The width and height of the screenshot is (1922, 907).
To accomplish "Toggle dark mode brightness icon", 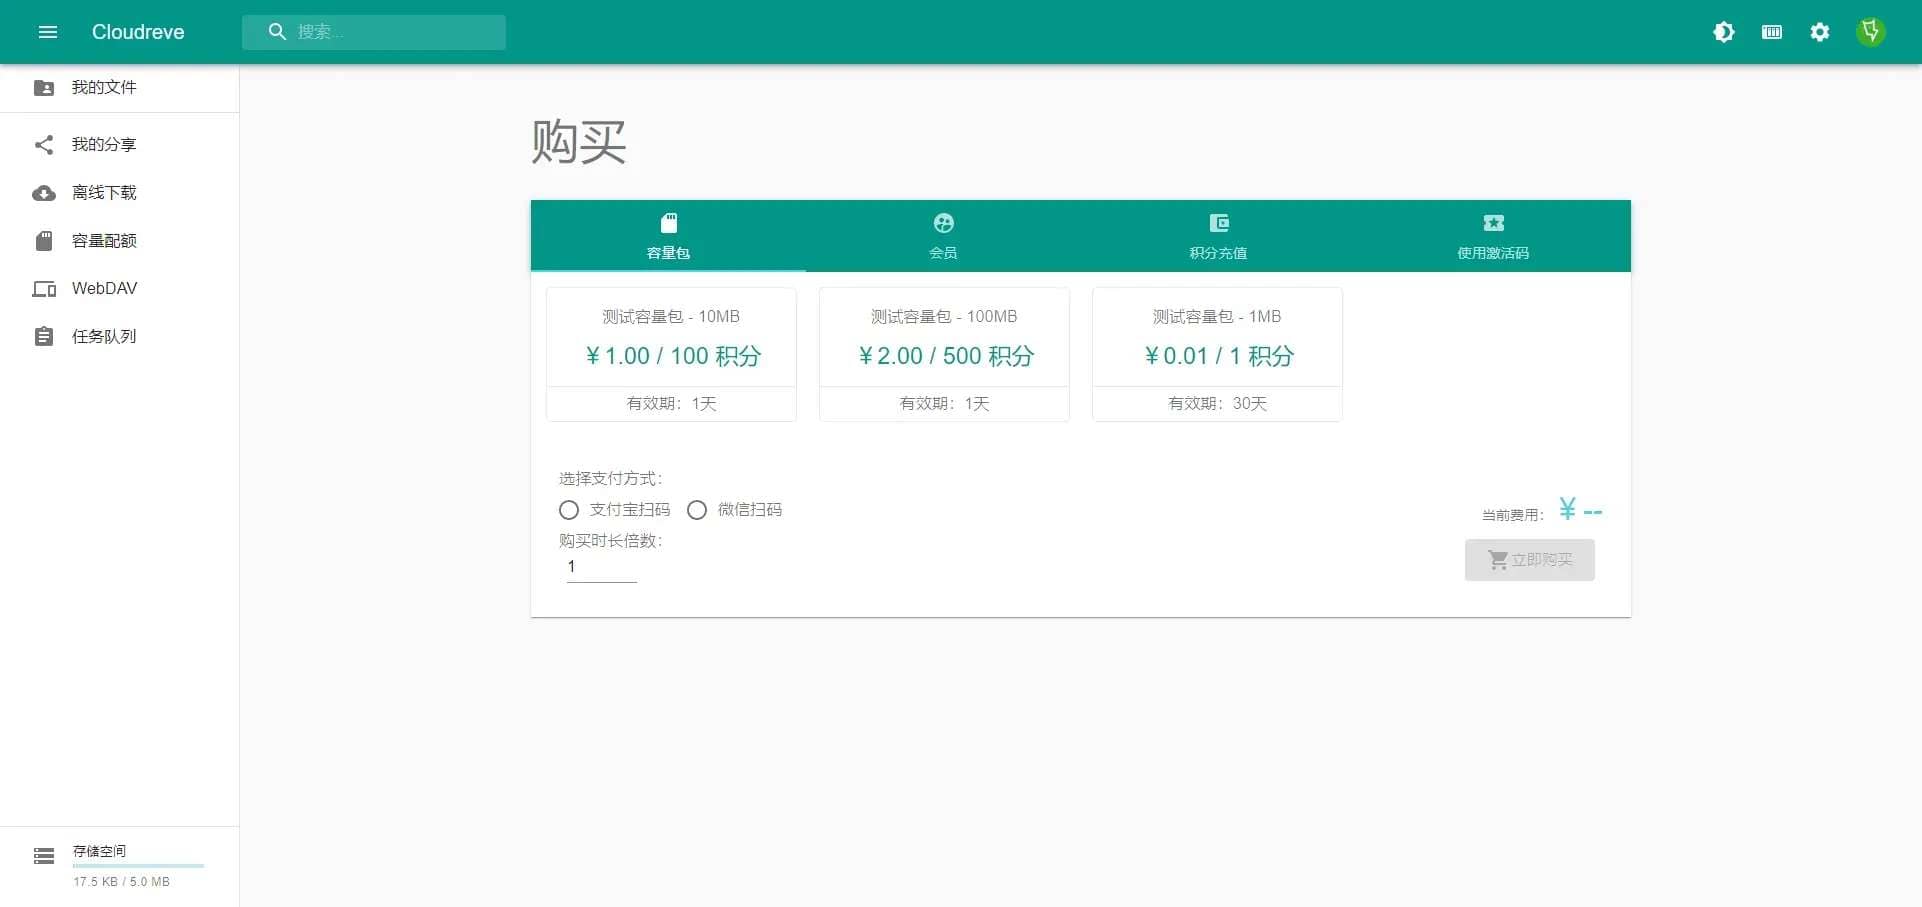I will [x=1723, y=32].
